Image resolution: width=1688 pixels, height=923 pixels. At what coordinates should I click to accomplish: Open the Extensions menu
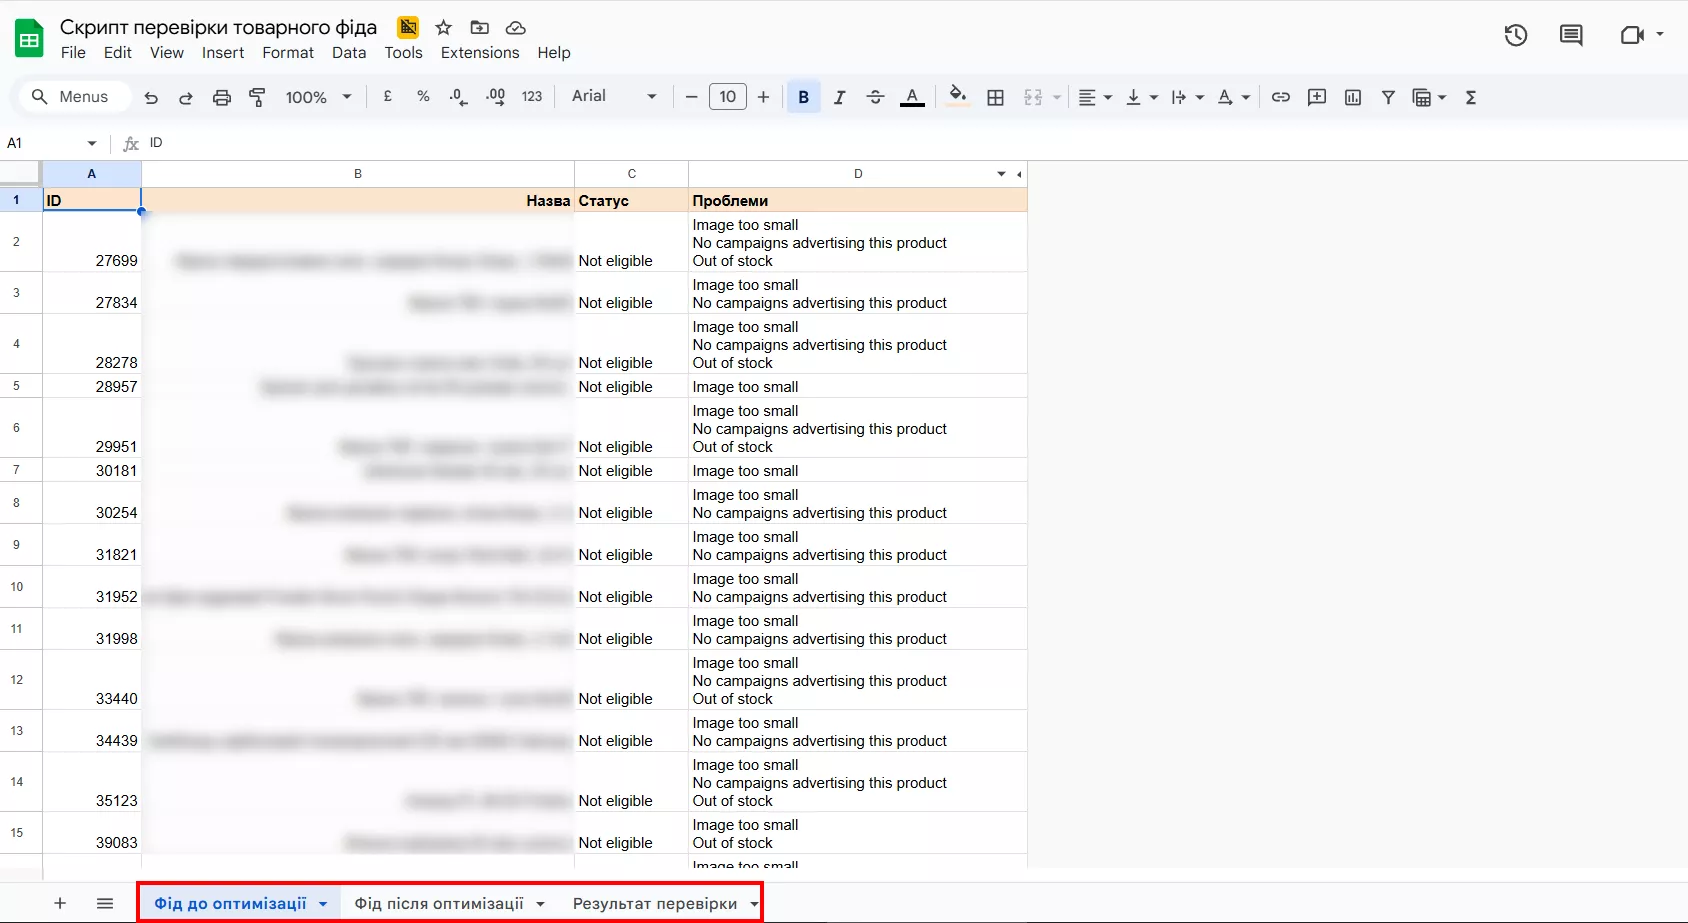(x=480, y=53)
